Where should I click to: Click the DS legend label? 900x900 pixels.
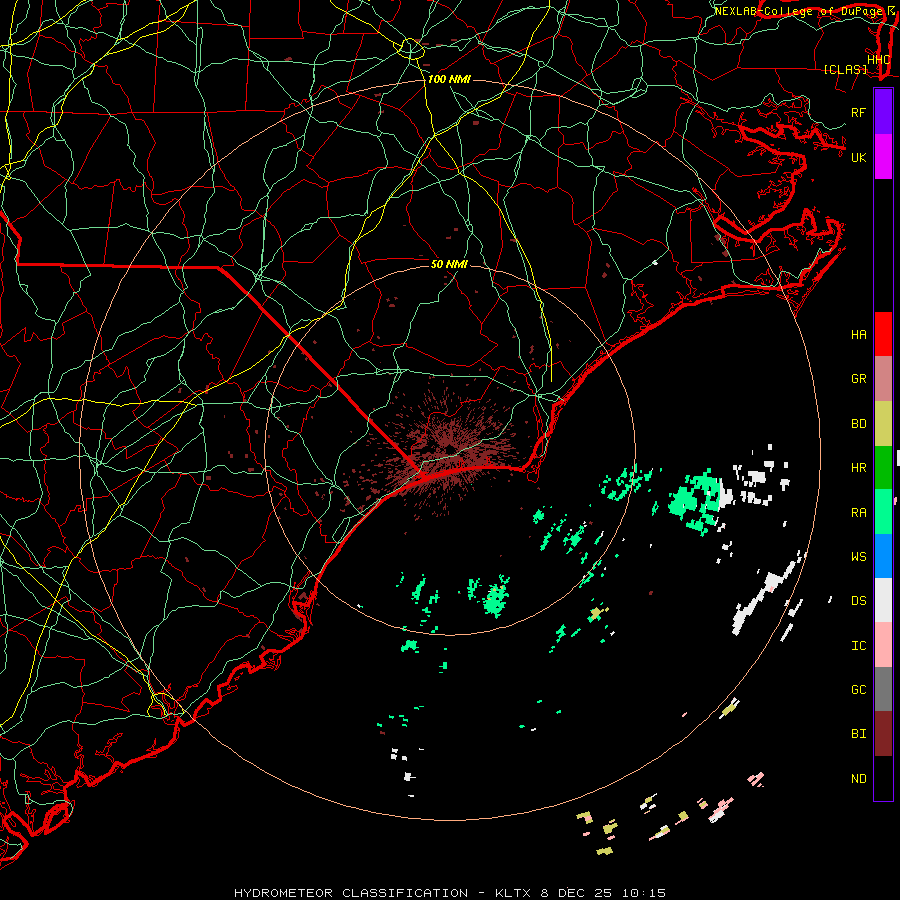859,601
